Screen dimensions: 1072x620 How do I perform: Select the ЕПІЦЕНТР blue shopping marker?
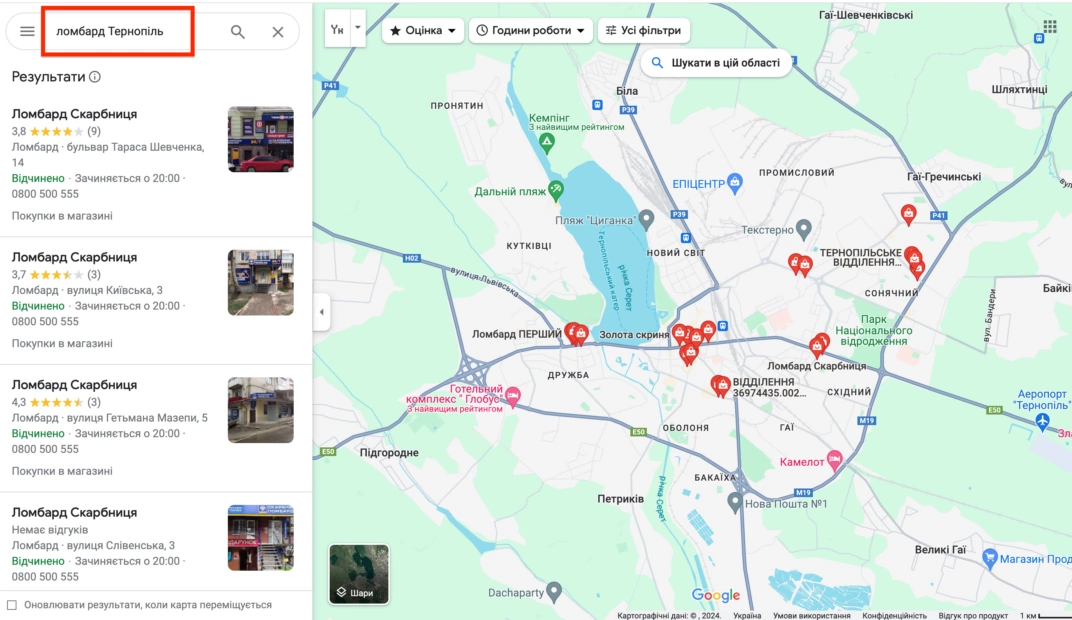(x=735, y=183)
